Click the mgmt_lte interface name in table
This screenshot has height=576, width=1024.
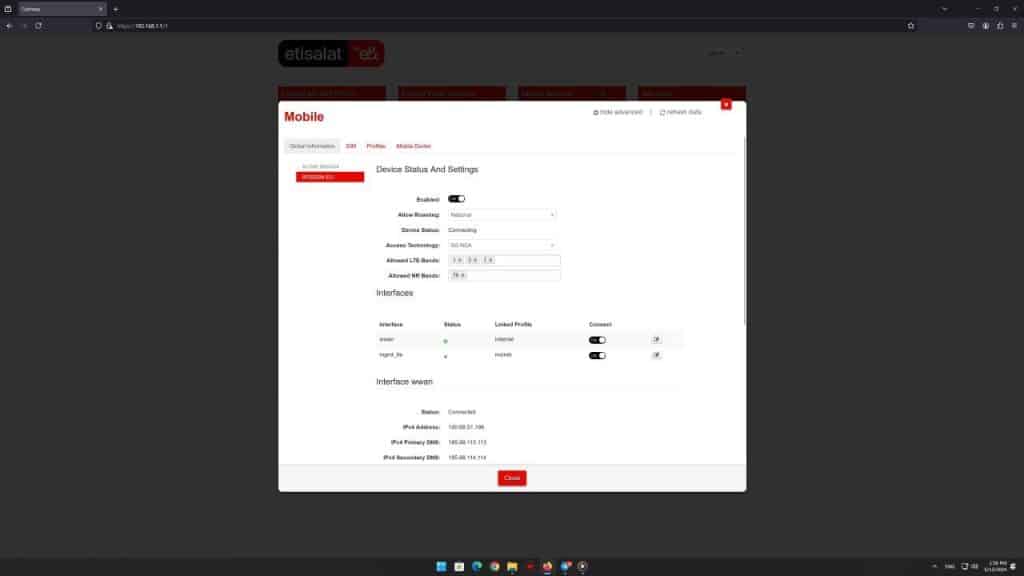[x=391, y=355]
